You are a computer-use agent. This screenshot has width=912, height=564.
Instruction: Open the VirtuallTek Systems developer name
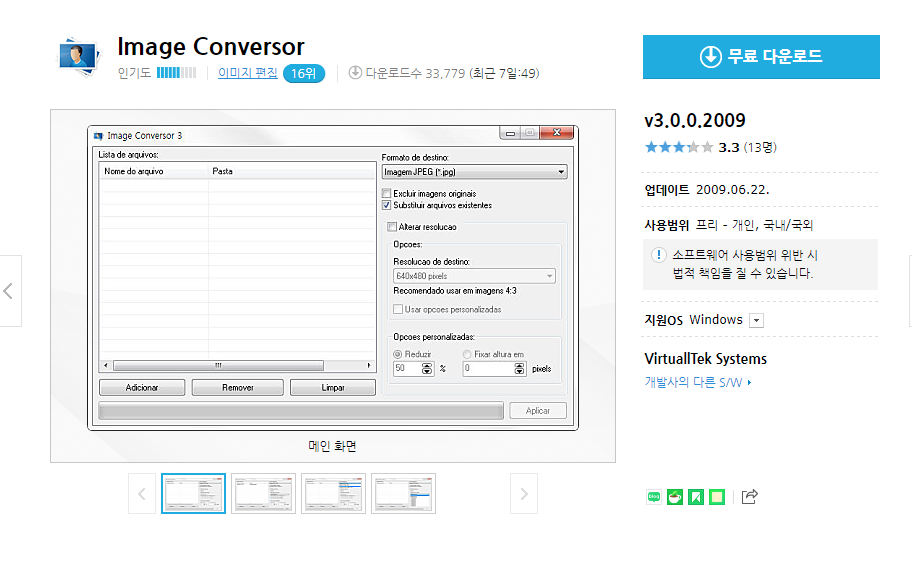click(706, 359)
